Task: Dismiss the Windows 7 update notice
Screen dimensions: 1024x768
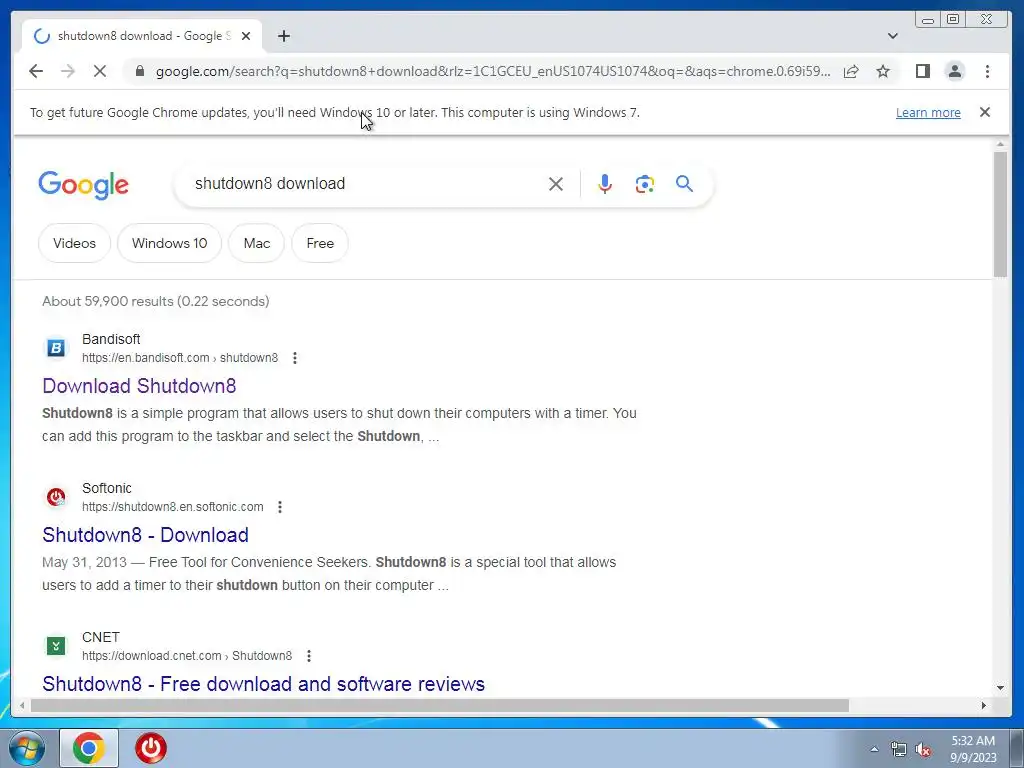Action: coord(985,112)
